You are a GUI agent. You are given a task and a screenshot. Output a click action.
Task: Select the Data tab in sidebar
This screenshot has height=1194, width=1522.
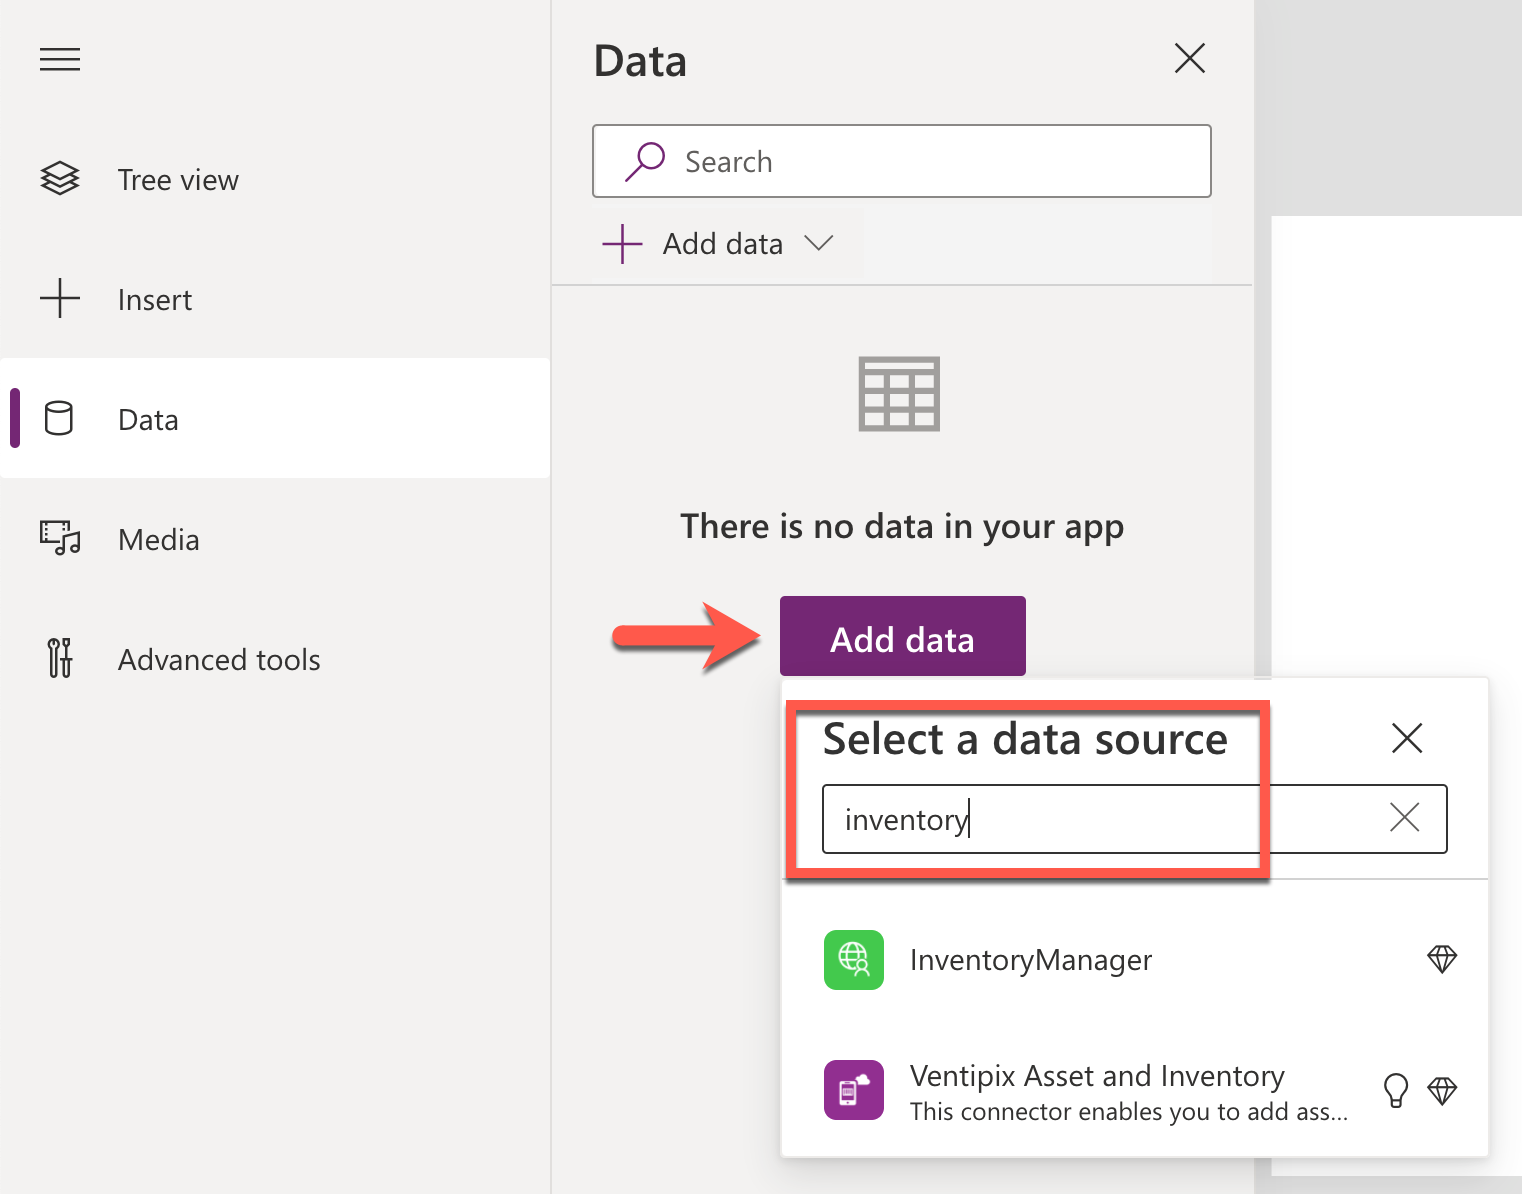pos(275,418)
